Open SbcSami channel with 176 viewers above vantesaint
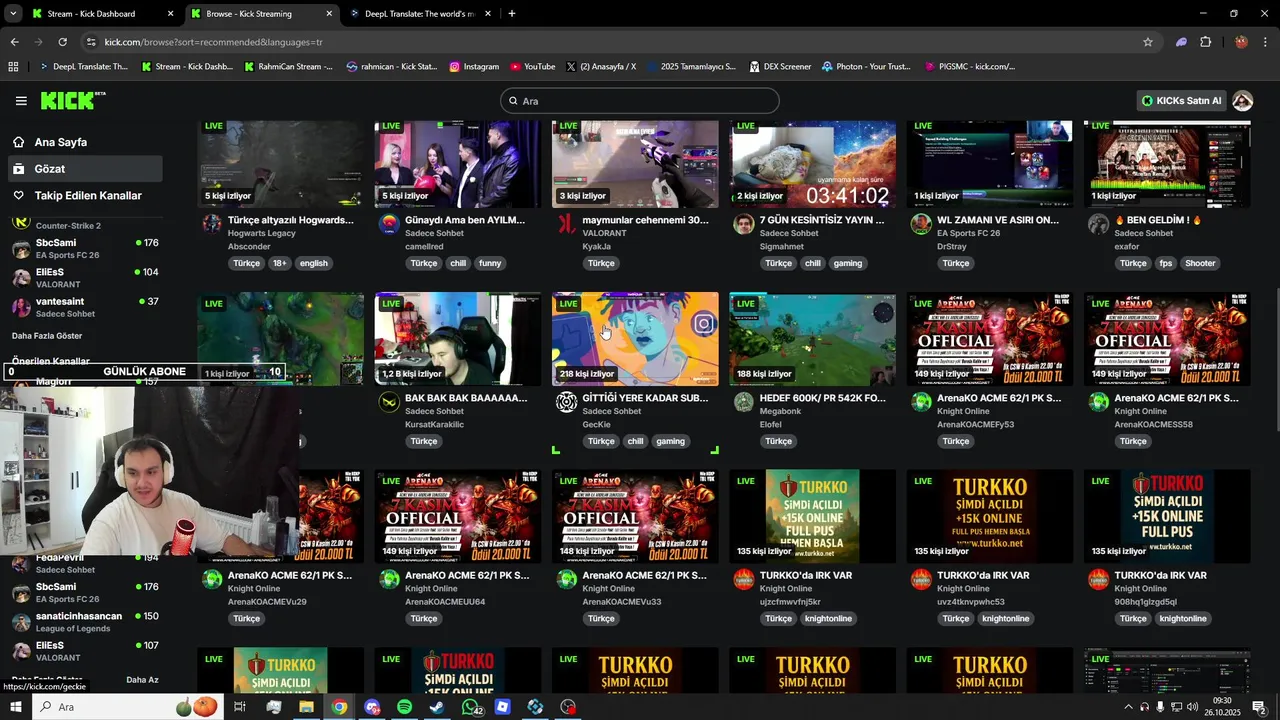Screen dimensions: 1280x720 [x=85, y=248]
